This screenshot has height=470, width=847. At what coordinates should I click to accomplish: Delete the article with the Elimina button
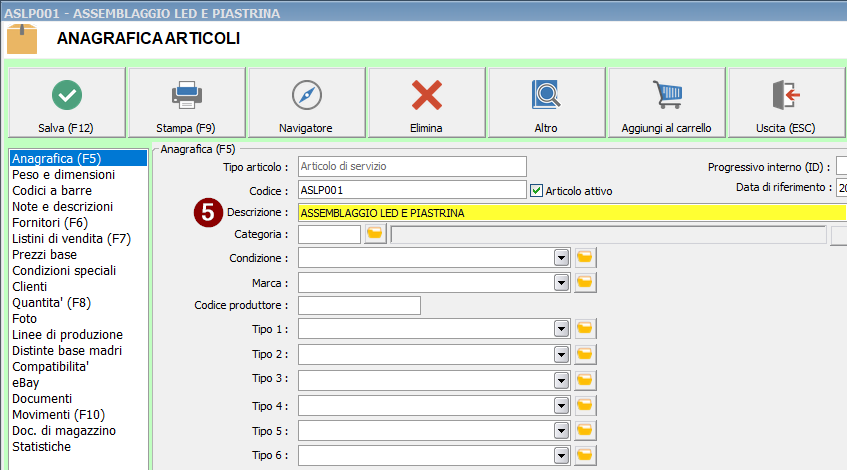426,103
